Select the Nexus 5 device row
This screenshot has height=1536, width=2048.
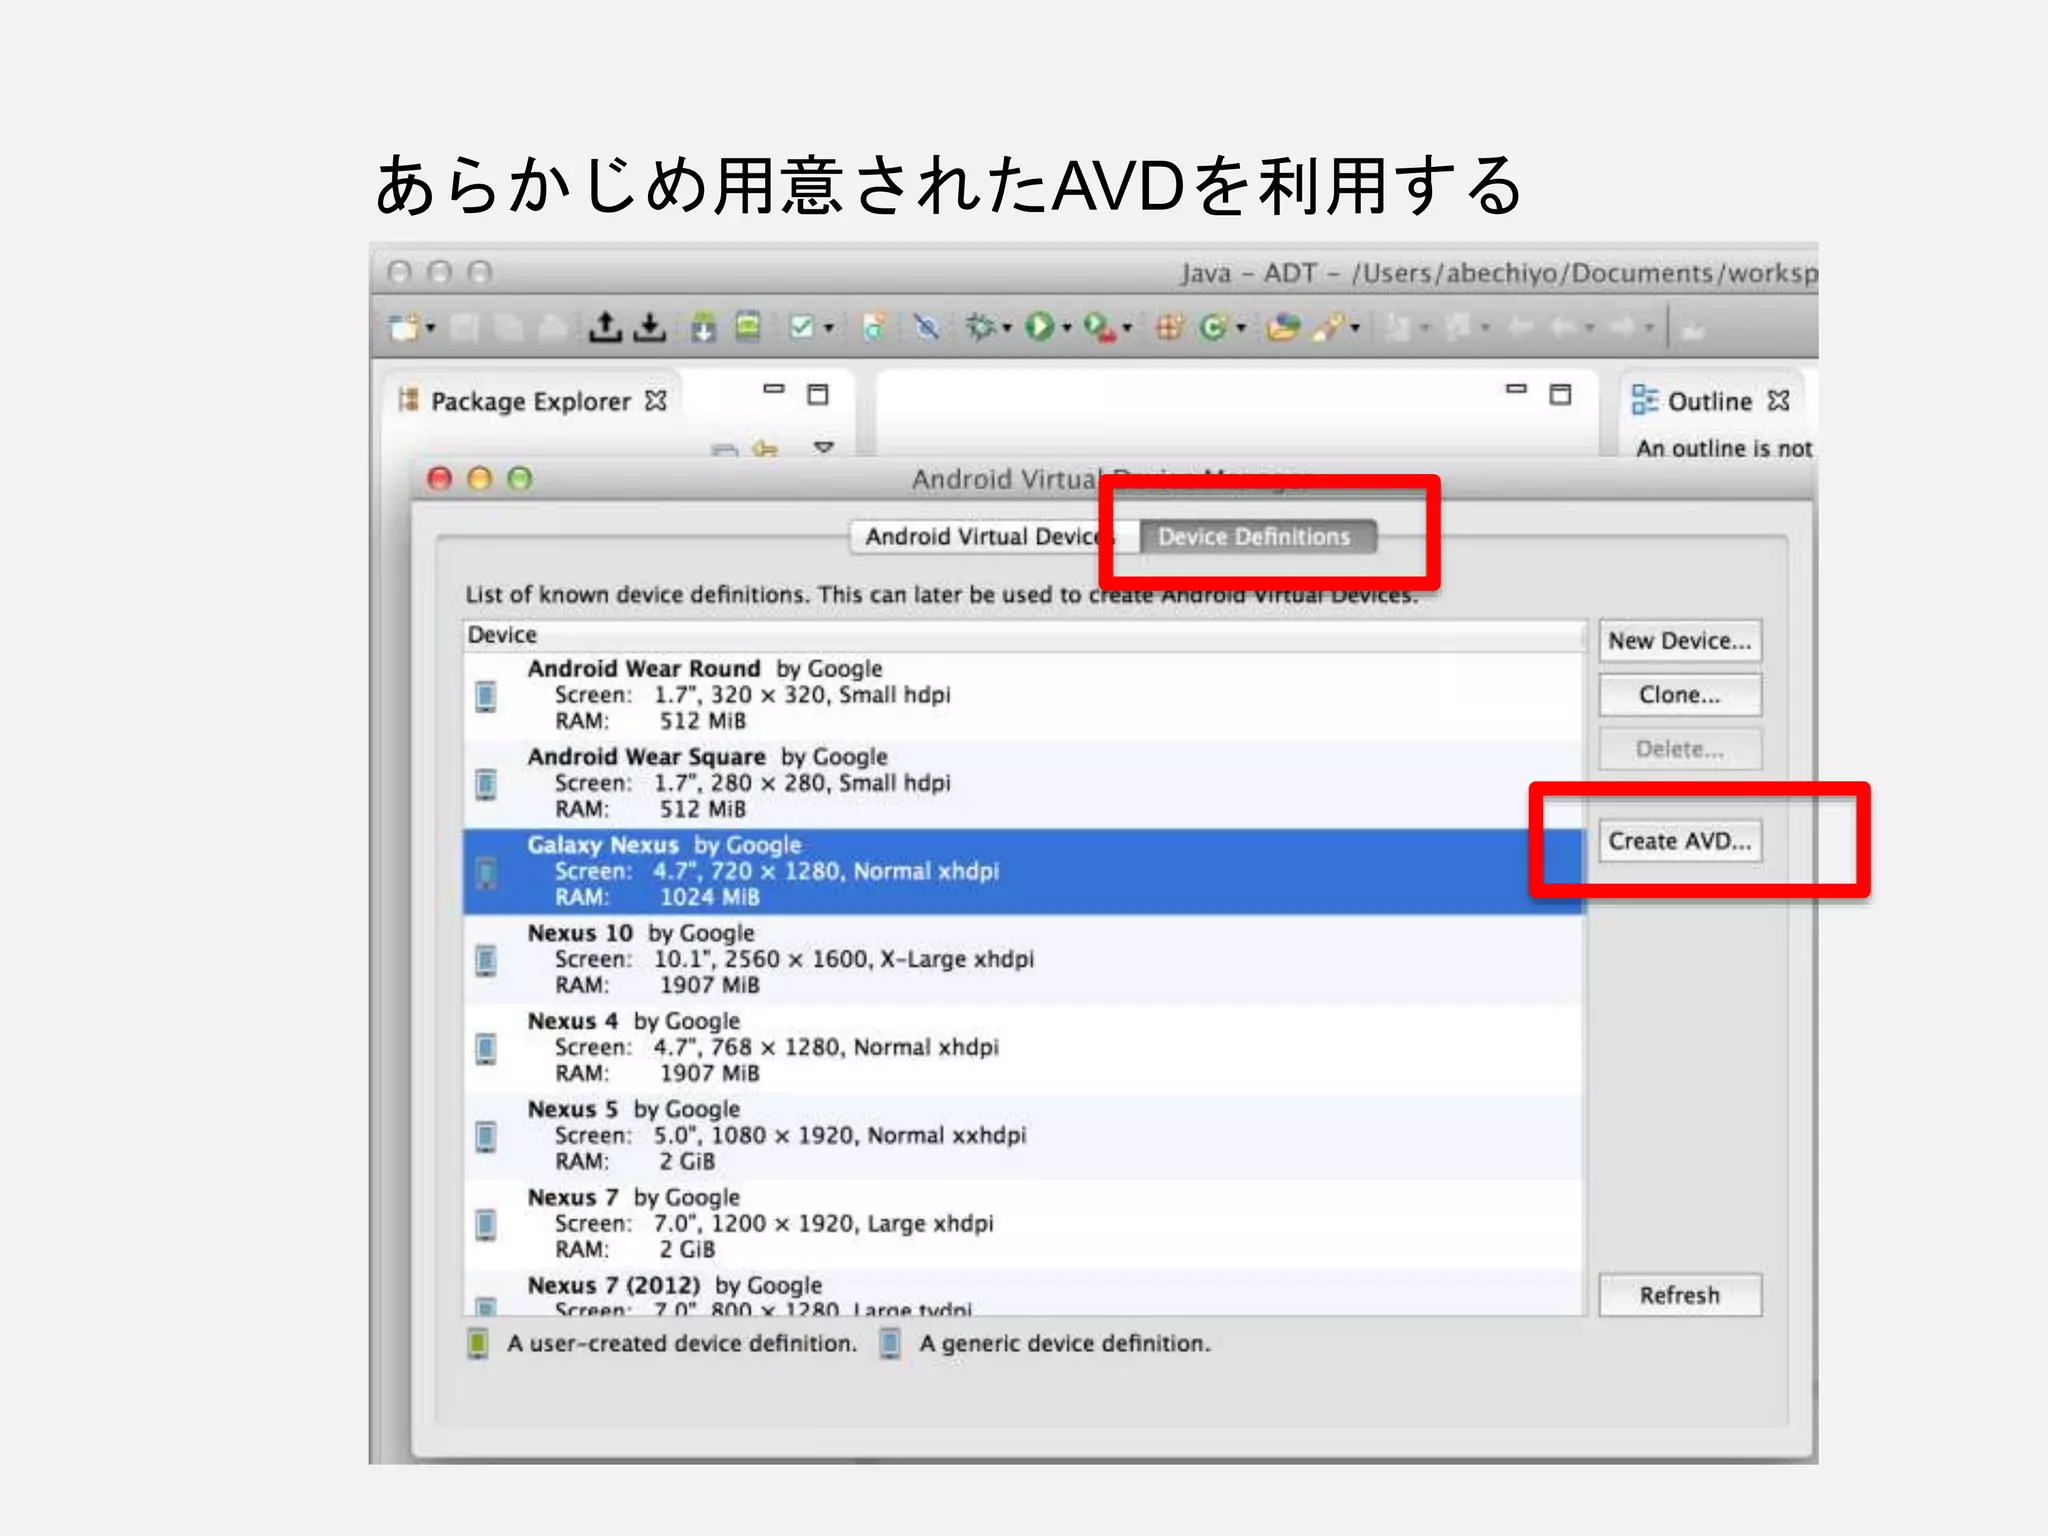pyautogui.click(x=1025, y=1135)
